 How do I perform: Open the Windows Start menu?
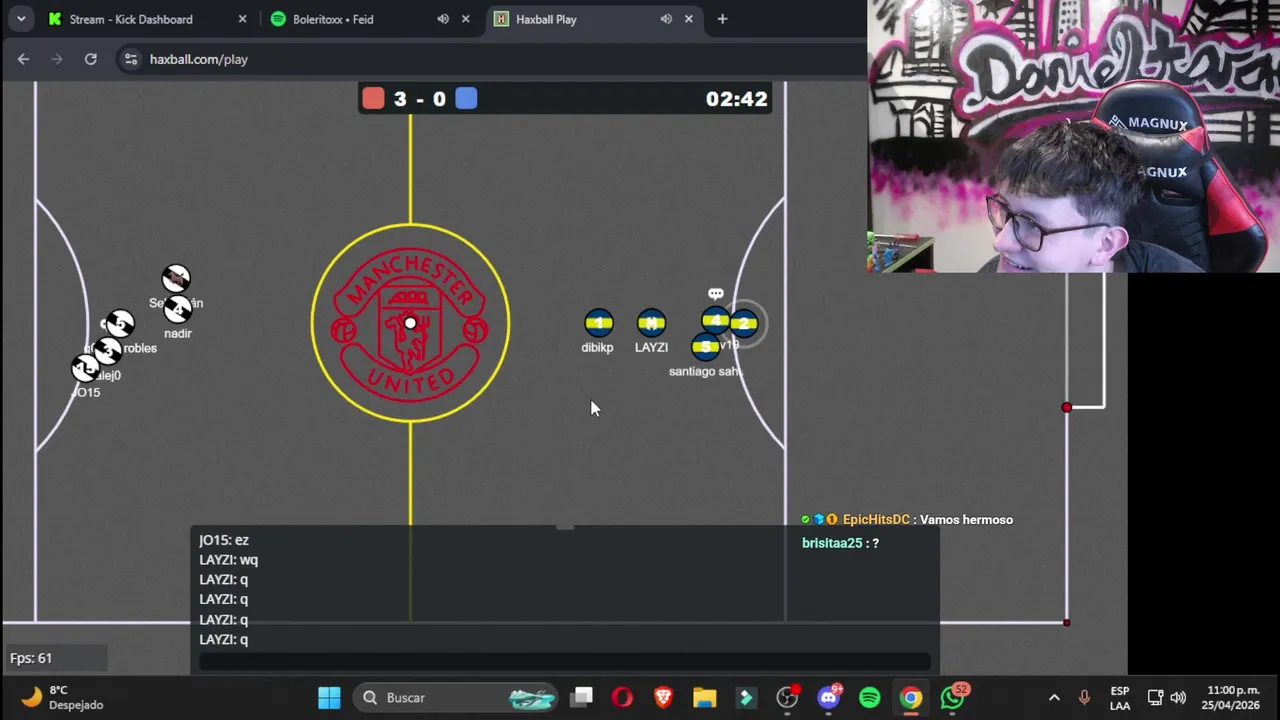(329, 697)
